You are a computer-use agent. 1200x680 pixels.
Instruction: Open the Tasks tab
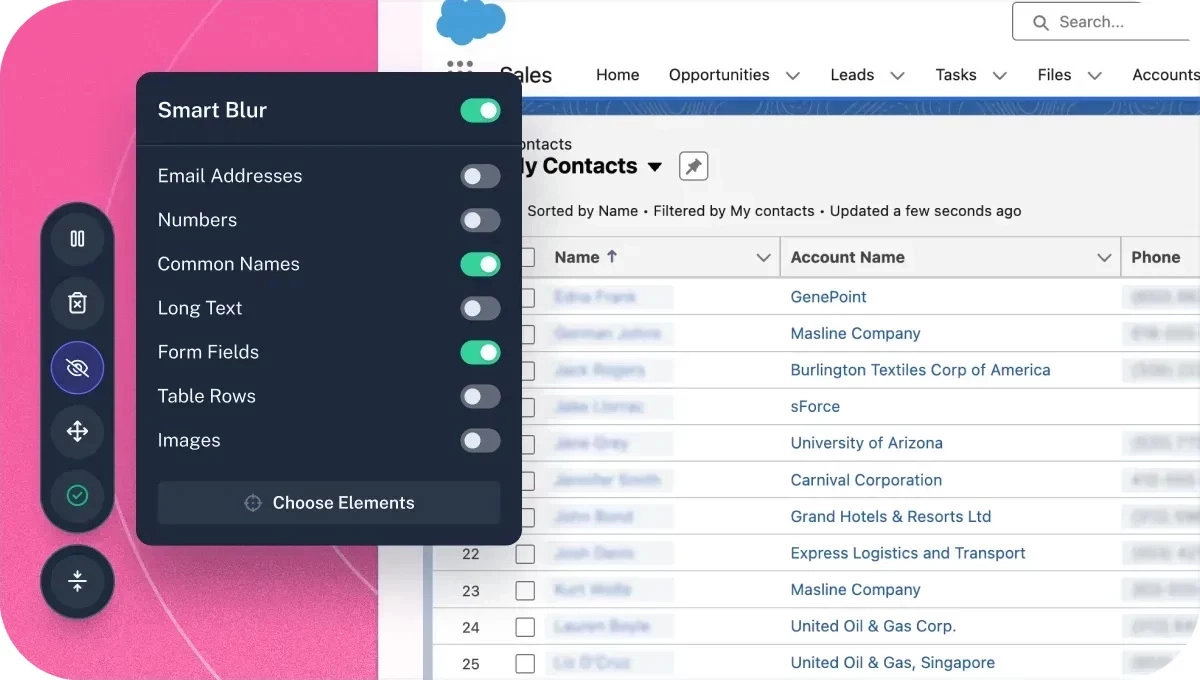click(956, 75)
